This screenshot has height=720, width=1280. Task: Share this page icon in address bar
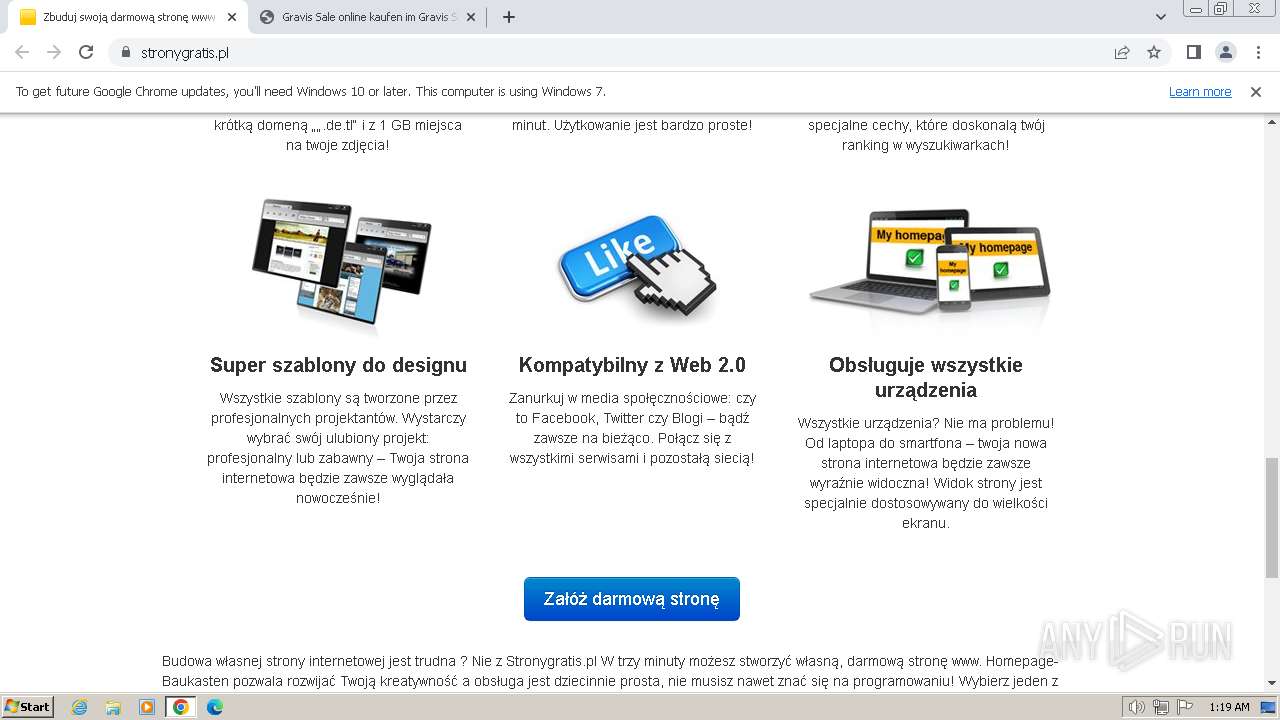click(1122, 52)
